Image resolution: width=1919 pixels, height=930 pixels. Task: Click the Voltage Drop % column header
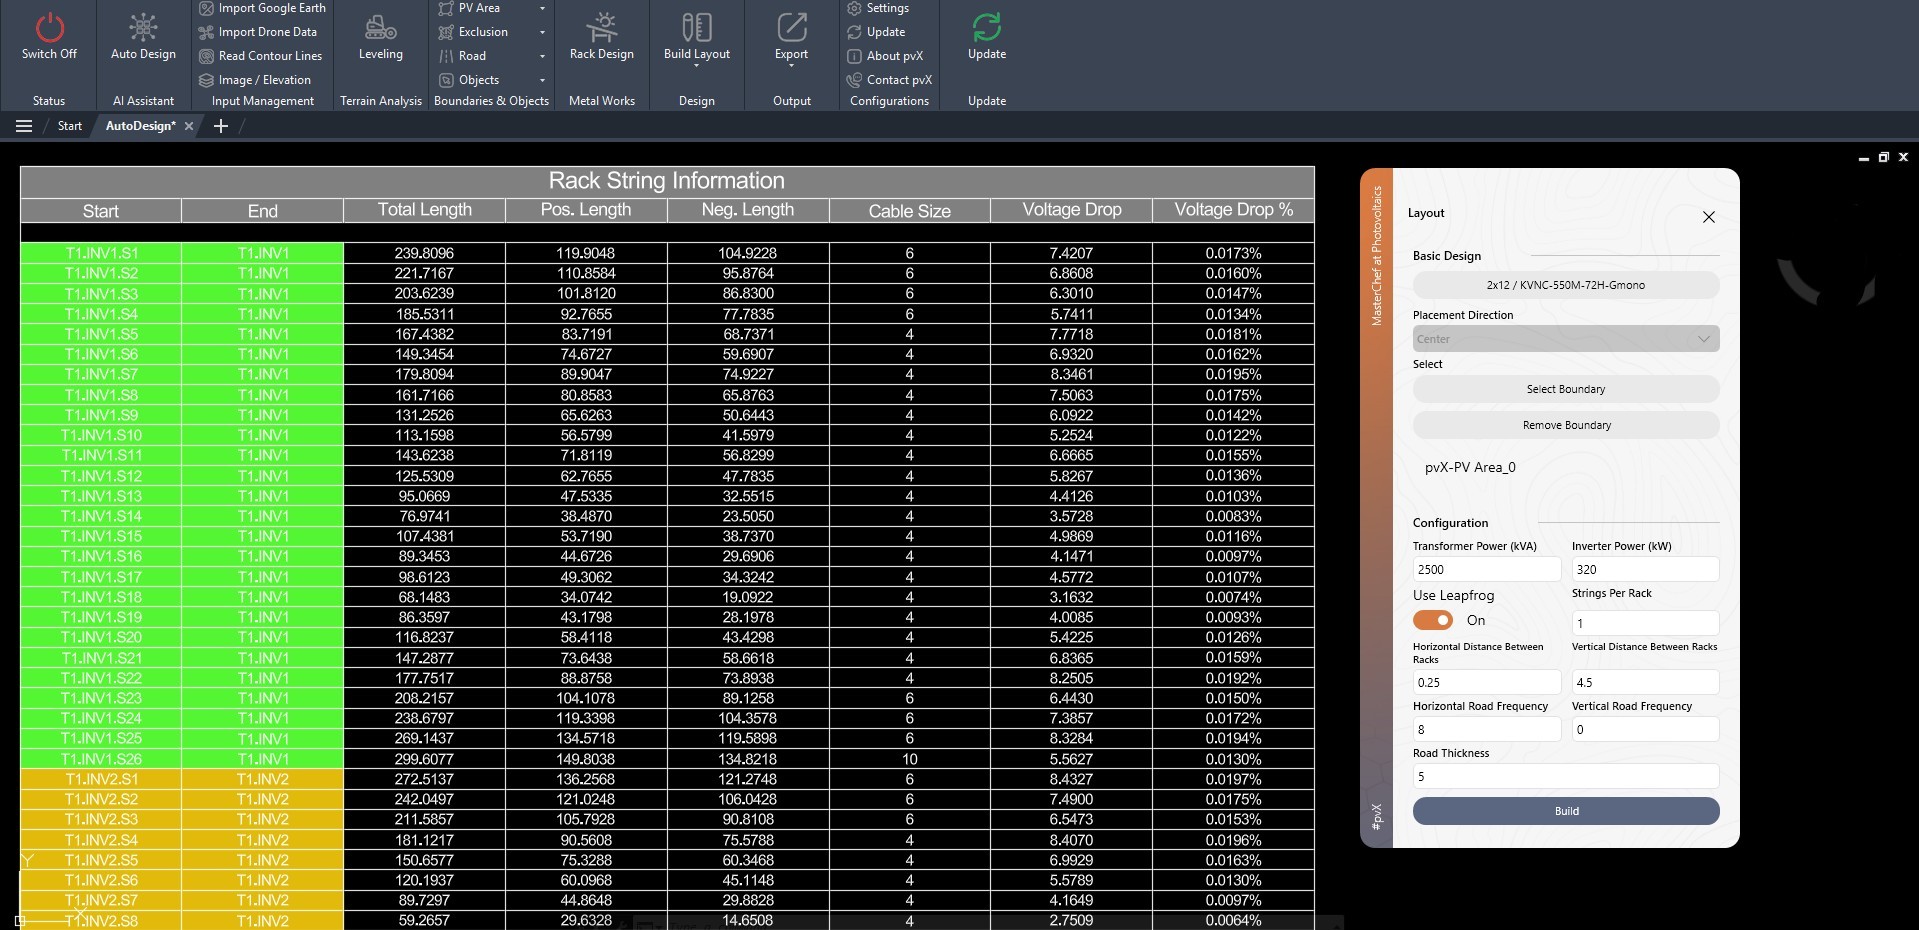point(1233,210)
